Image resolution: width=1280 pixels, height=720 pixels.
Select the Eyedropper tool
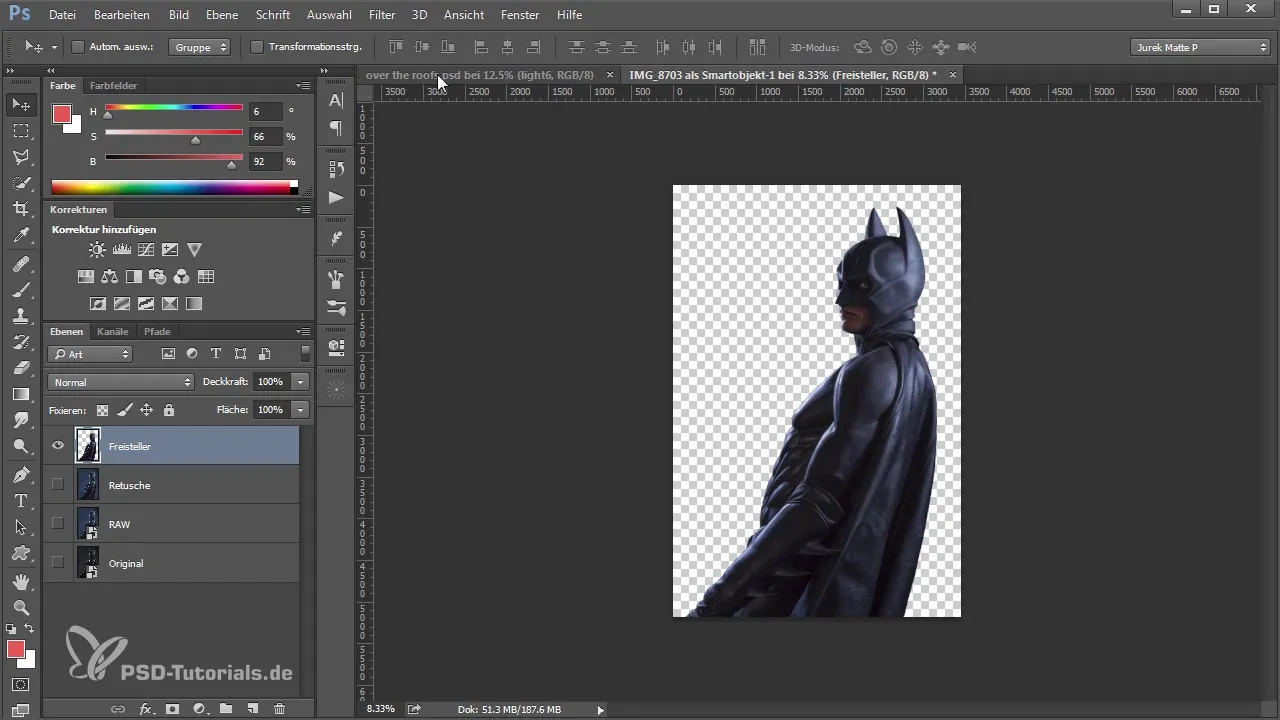21,235
